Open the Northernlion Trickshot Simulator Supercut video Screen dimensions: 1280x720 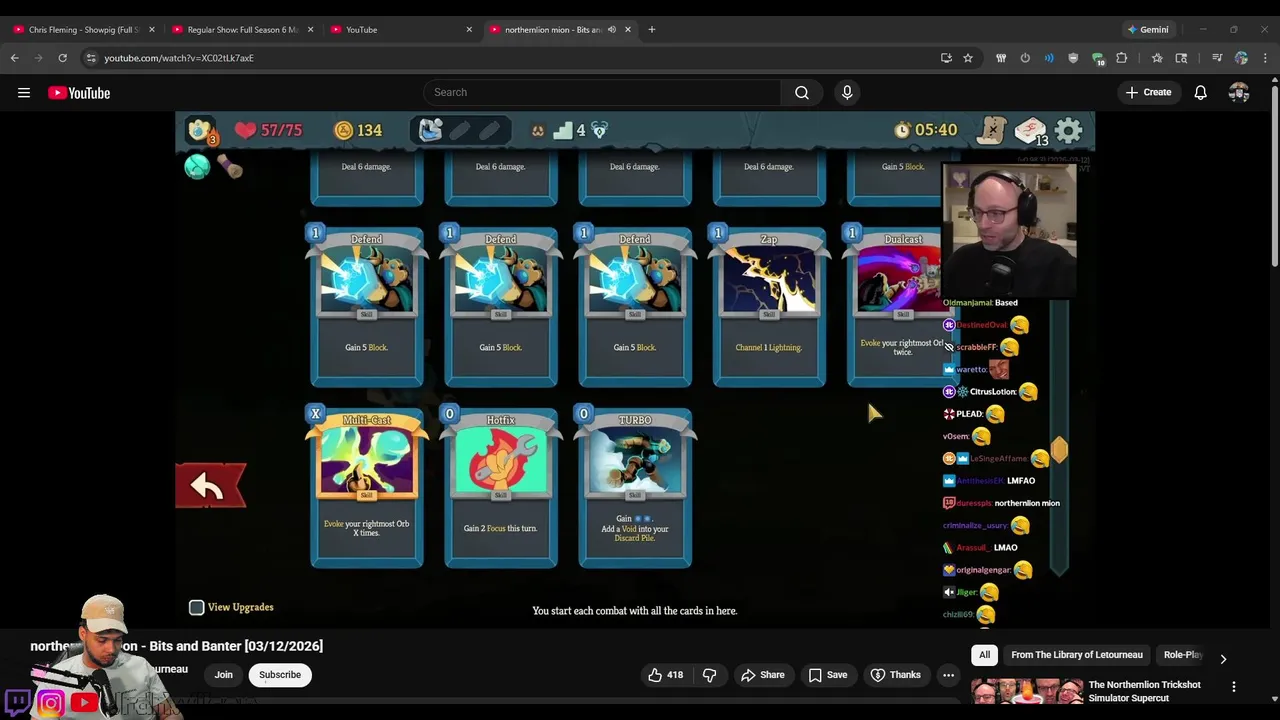point(1144,691)
